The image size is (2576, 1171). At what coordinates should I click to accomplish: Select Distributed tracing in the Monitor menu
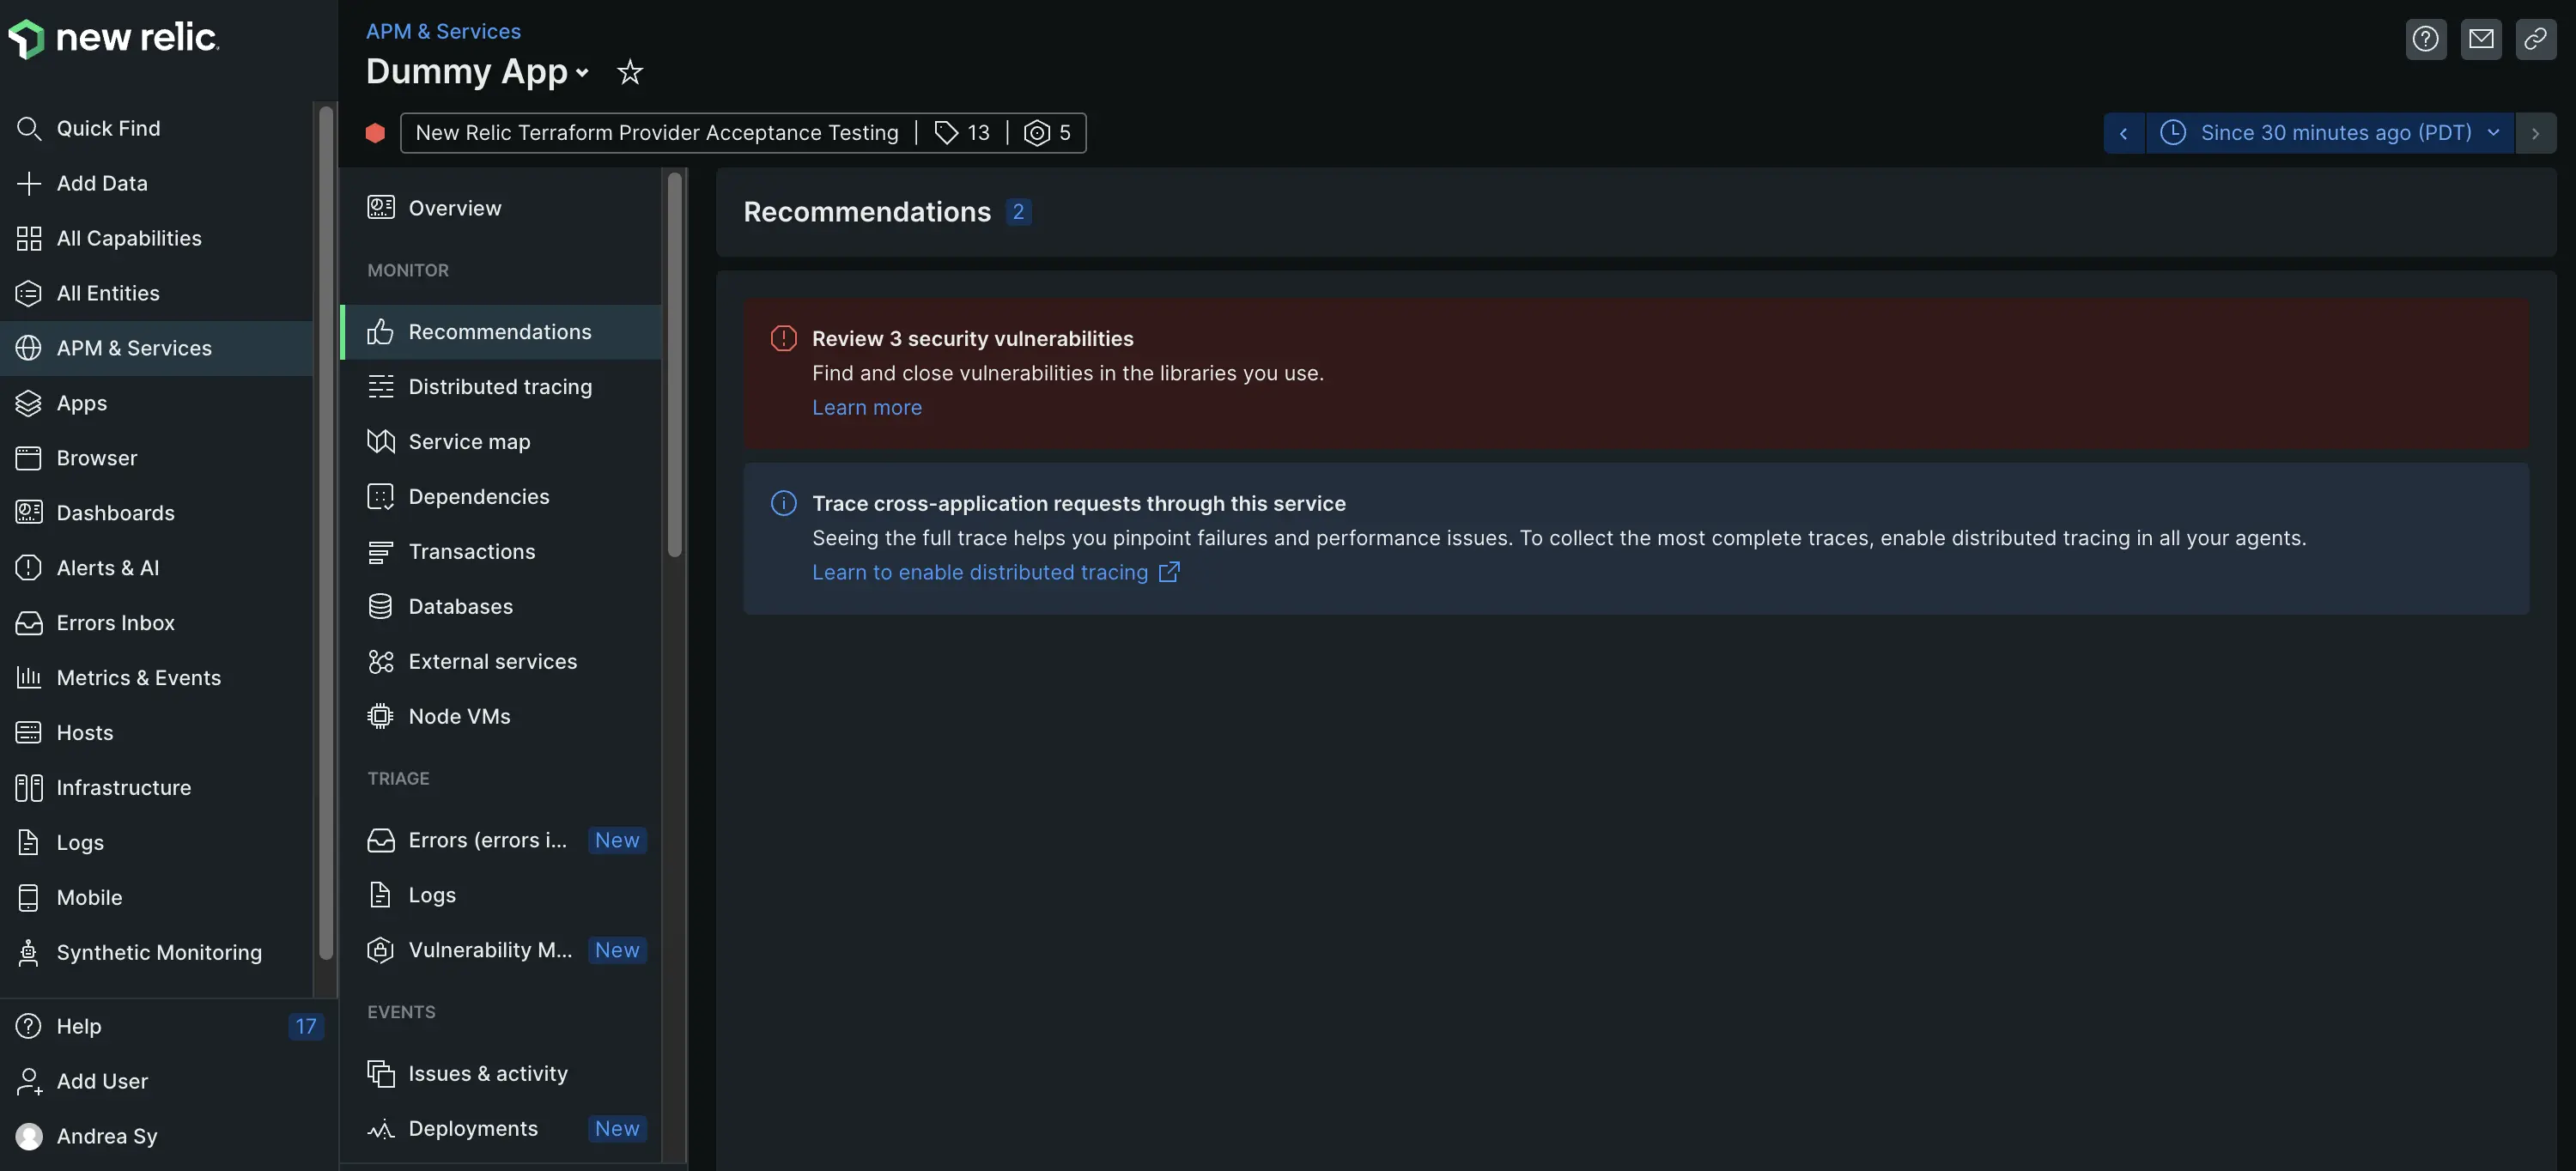500,387
